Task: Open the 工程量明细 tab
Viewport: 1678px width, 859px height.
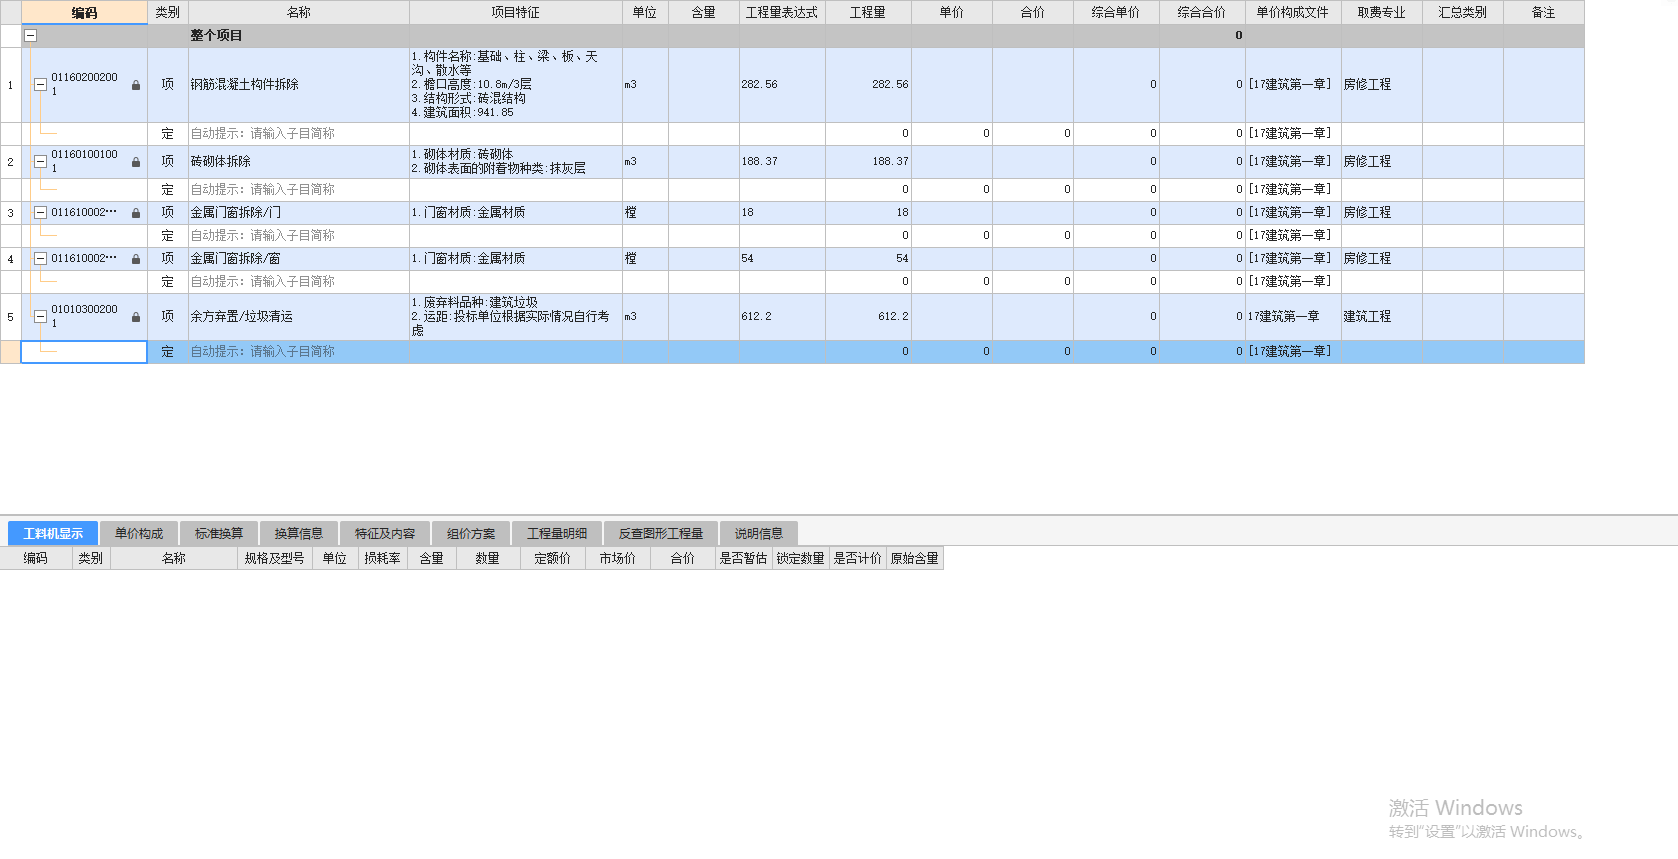Action: 557,533
